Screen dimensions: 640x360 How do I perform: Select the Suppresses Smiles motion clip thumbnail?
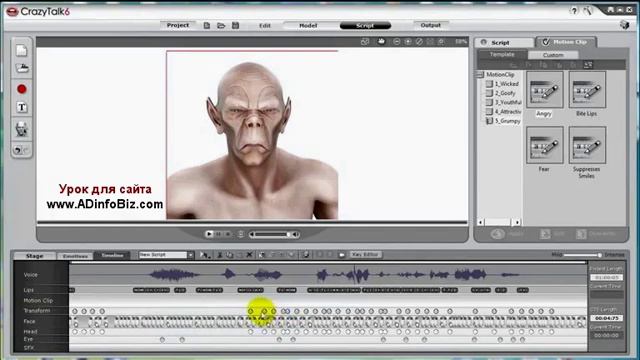587,145
